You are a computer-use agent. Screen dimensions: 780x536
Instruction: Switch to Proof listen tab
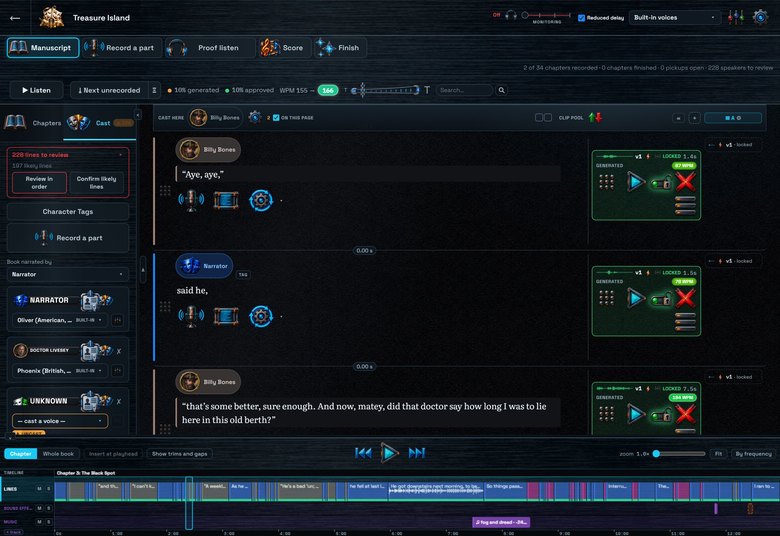[x=210, y=48]
